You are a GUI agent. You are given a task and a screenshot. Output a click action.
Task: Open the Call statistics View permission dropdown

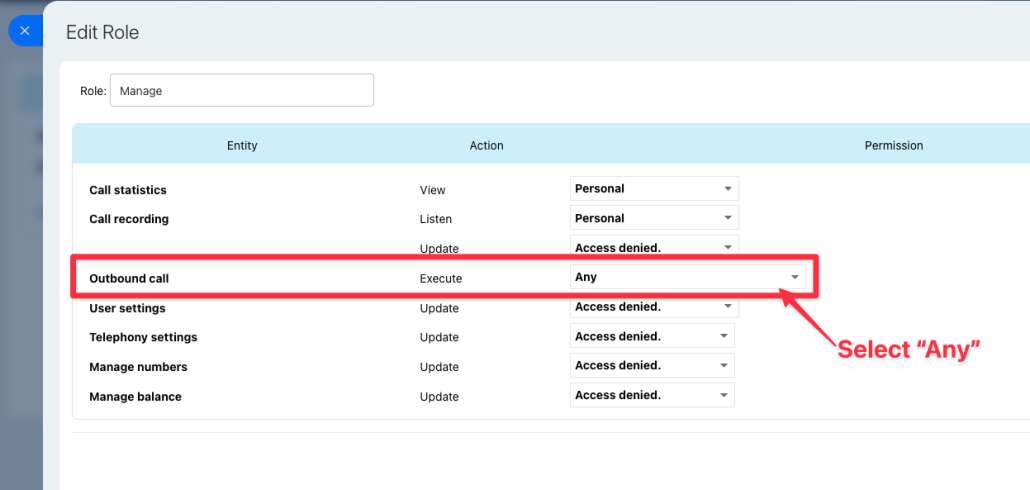pos(654,189)
